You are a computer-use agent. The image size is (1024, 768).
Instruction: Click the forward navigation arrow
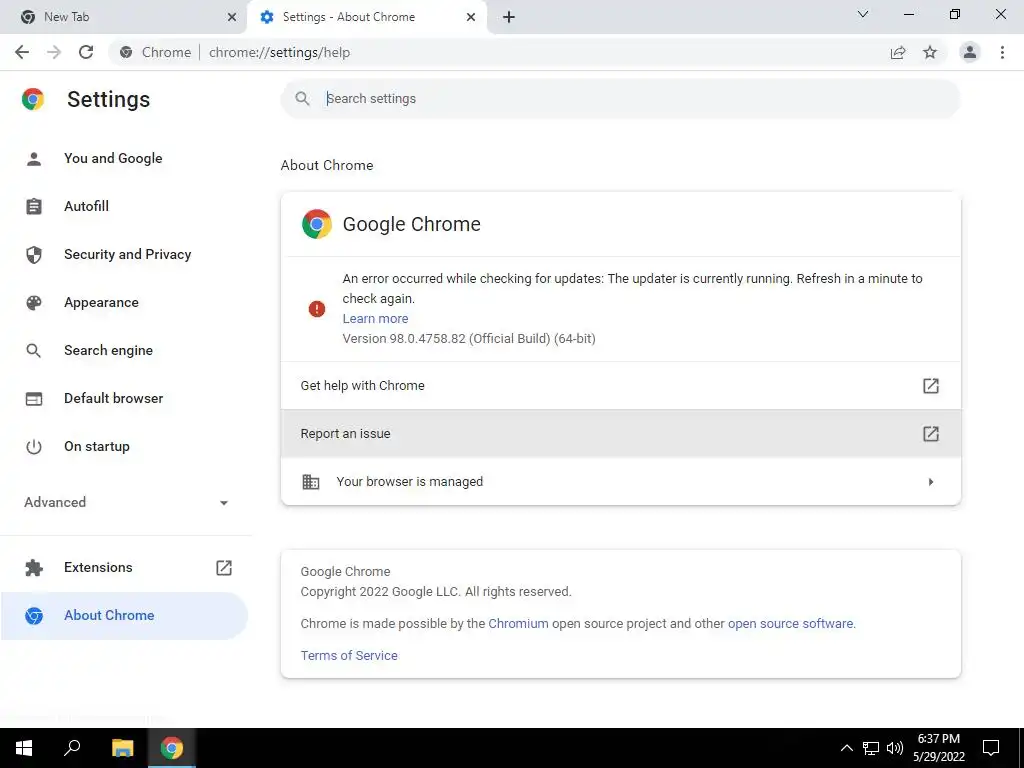(54, 52)
